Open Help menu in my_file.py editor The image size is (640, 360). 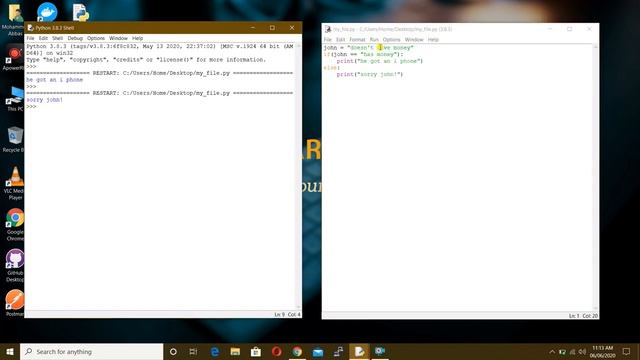click(x=433, y=40)
